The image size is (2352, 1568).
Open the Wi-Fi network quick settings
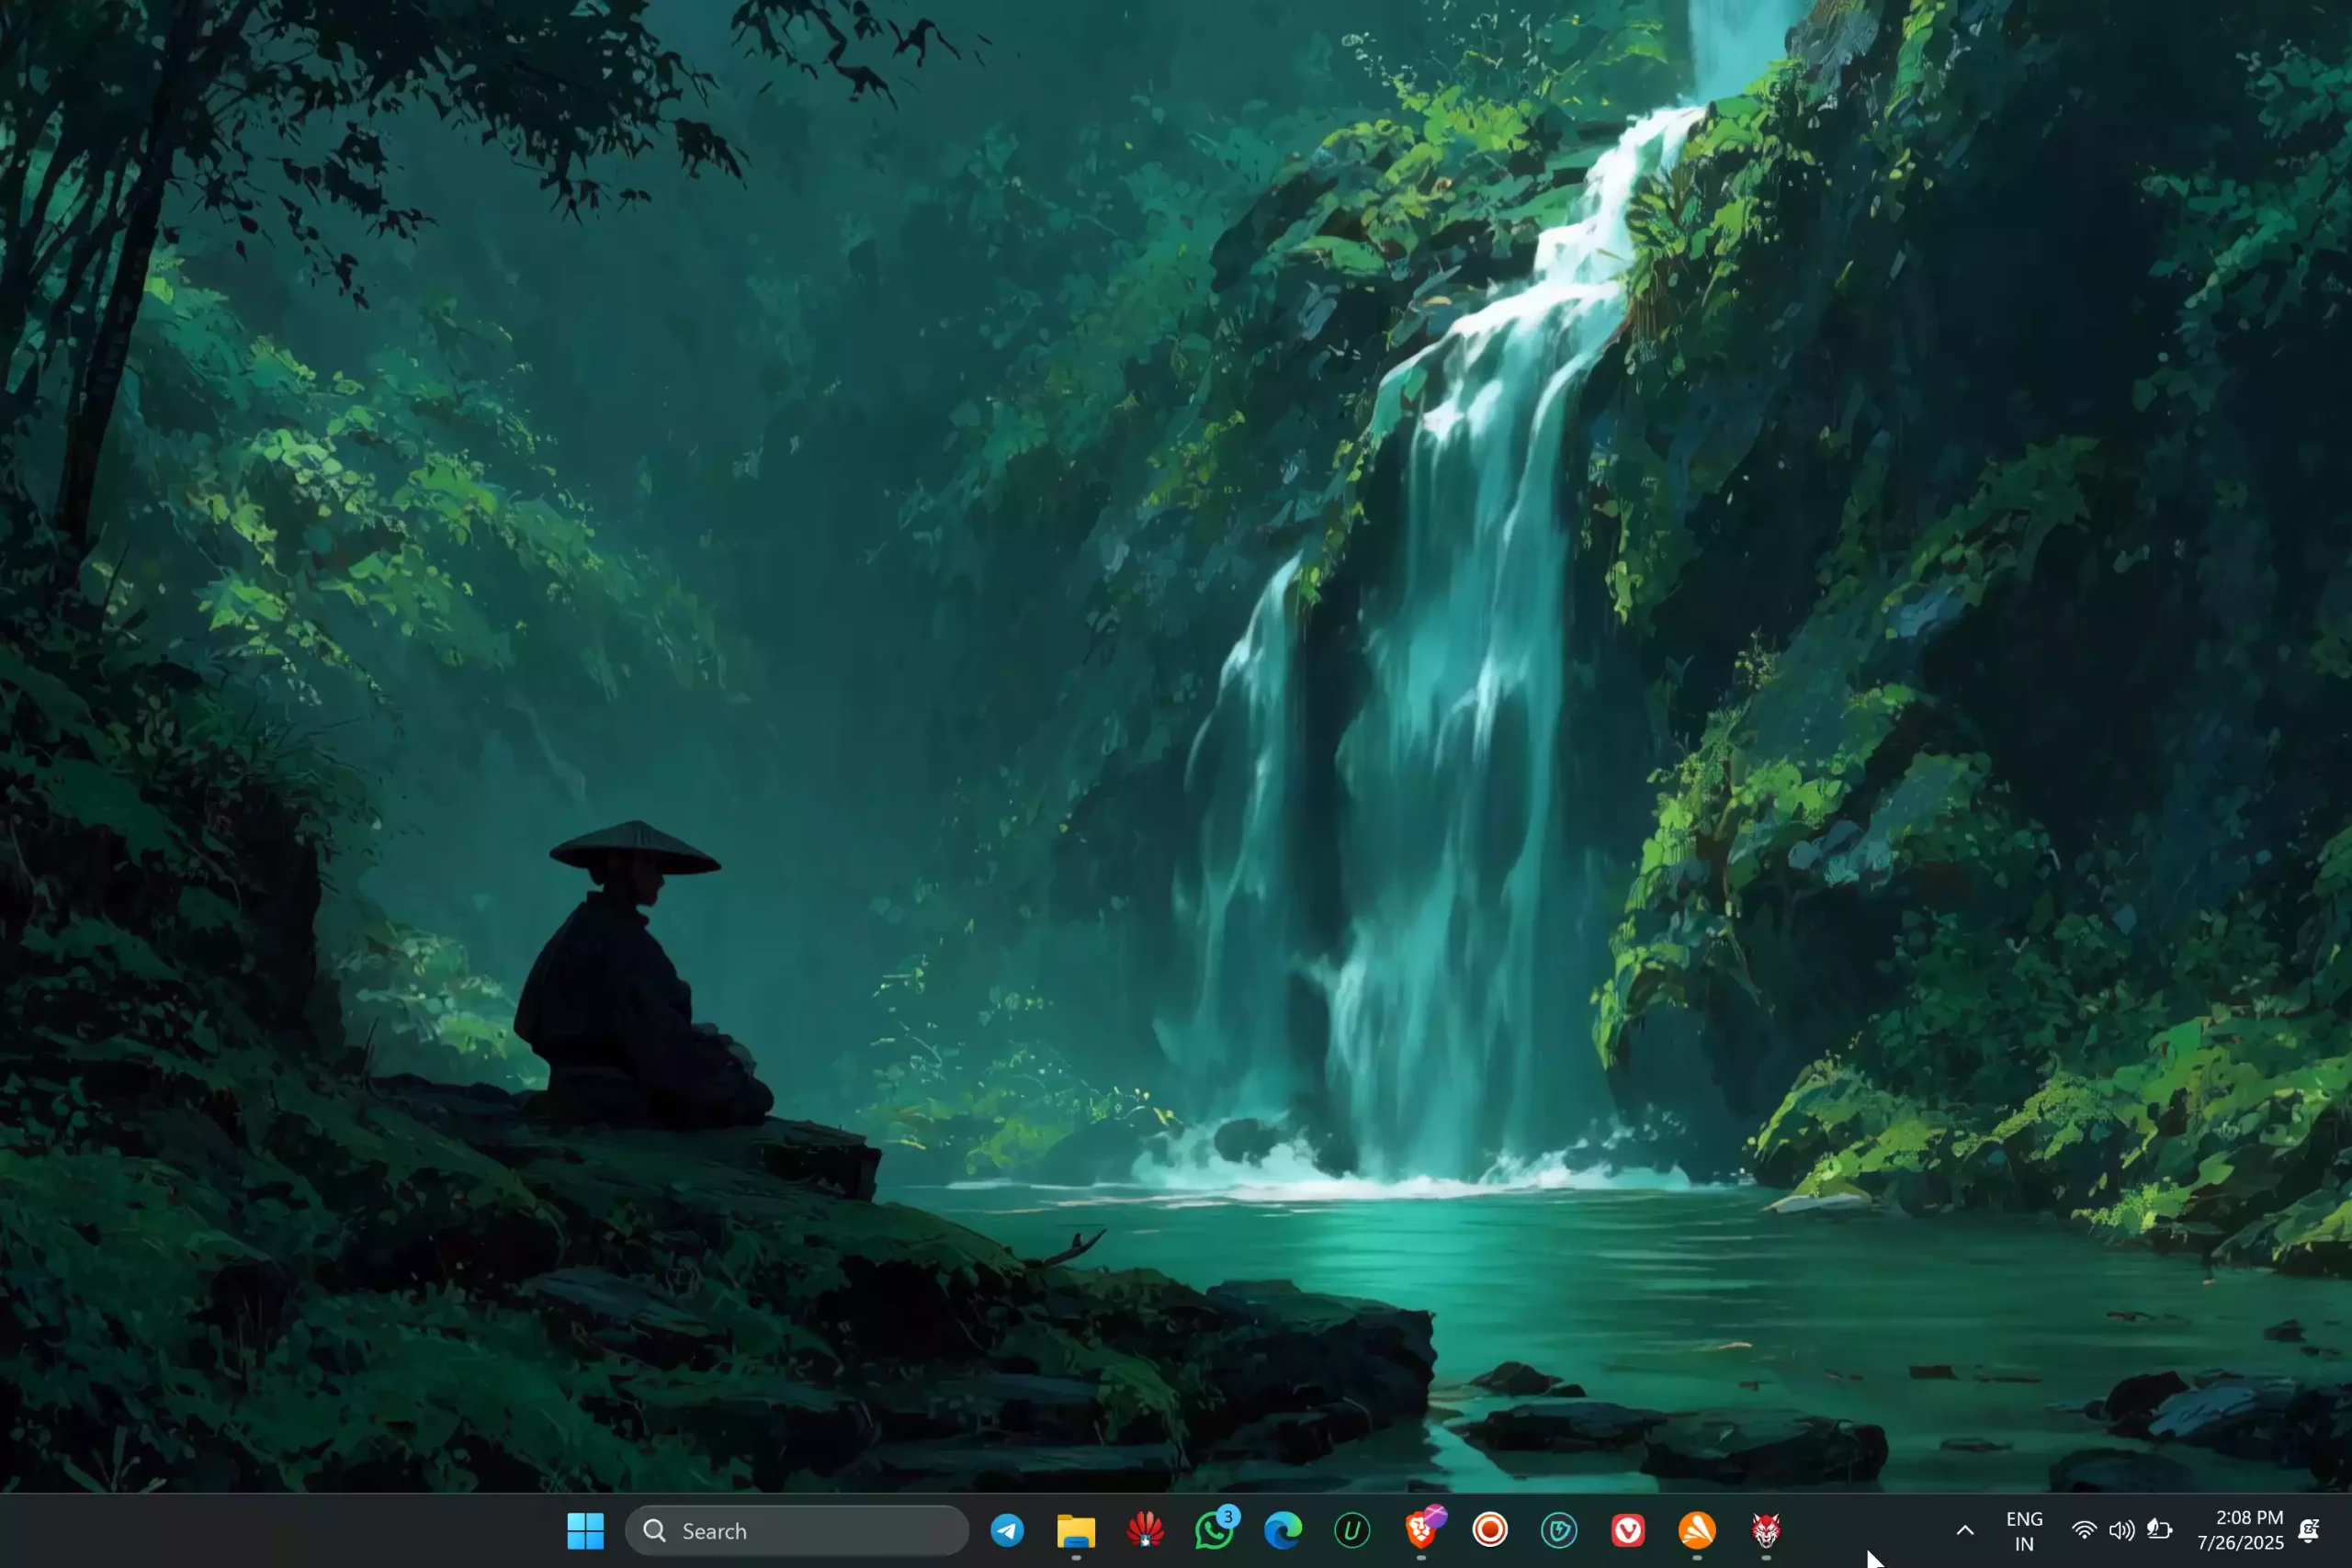2084,1530
